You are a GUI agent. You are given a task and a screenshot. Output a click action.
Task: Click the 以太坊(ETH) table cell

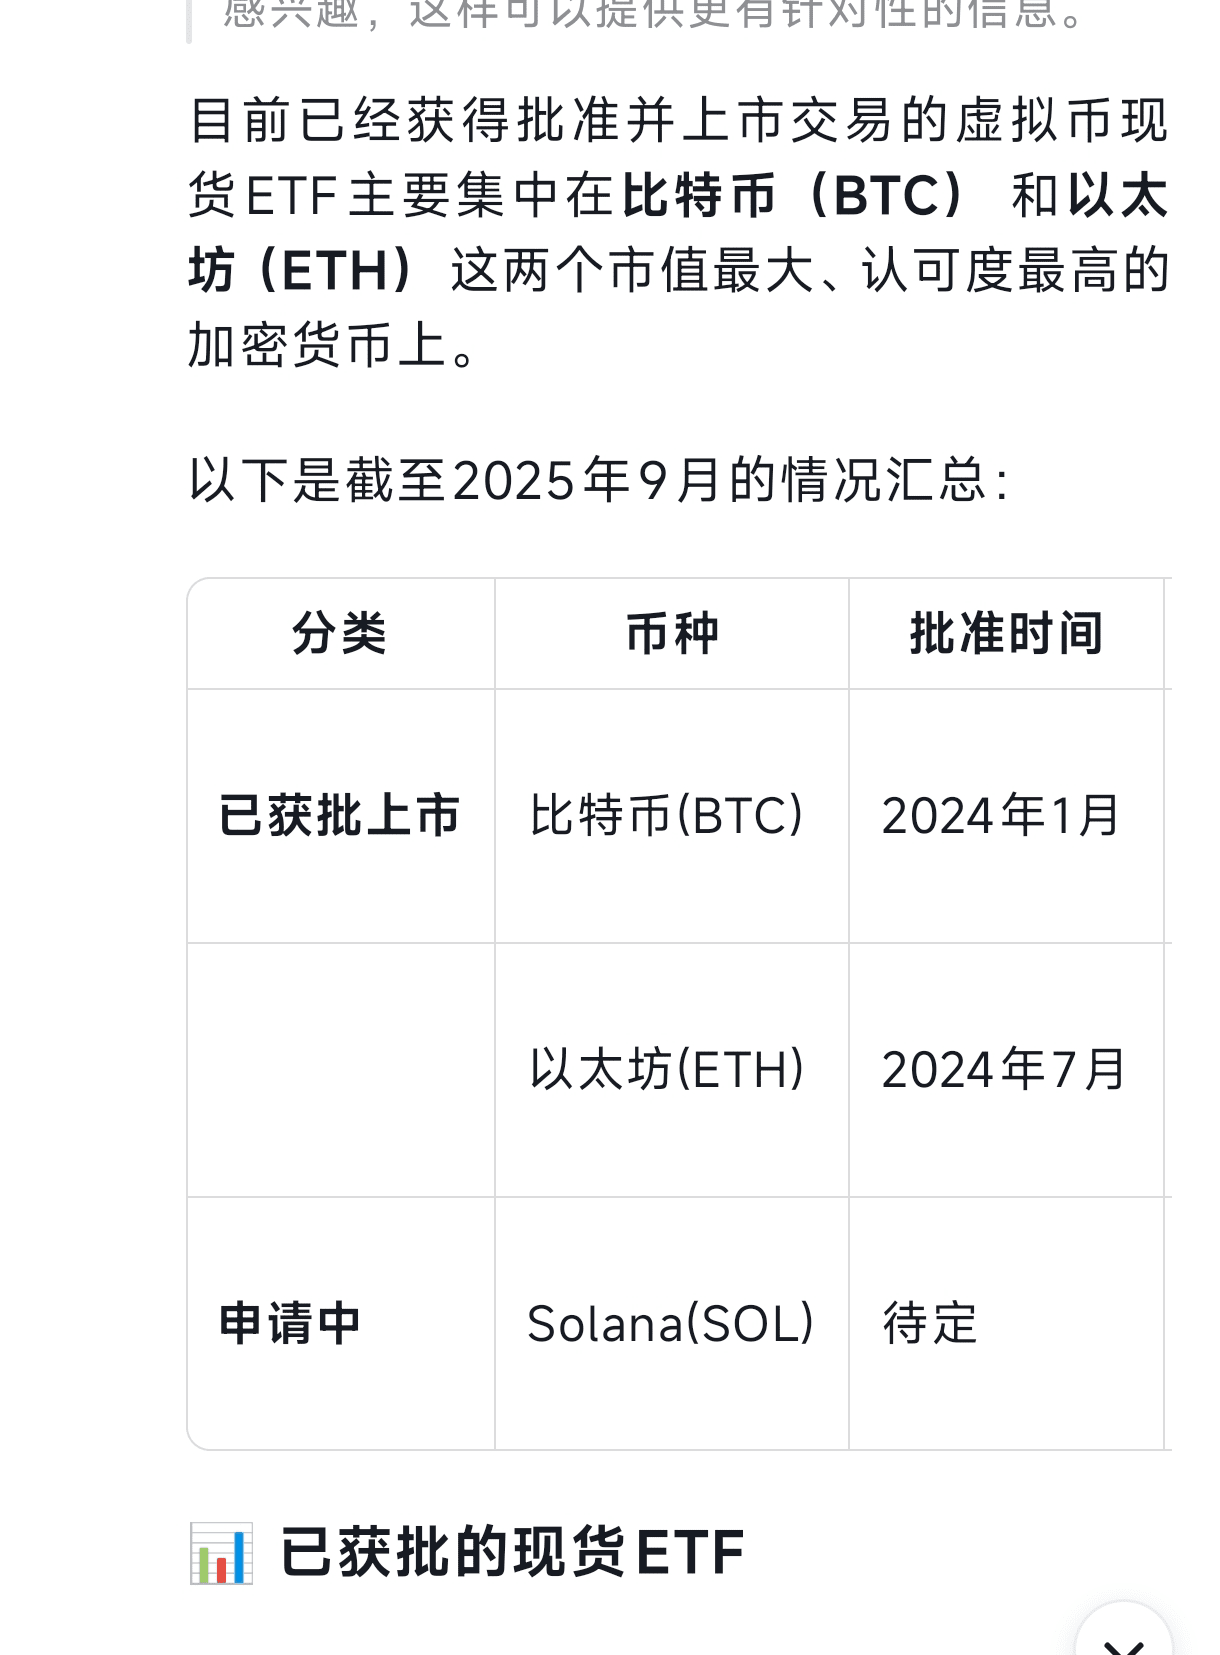tap(672, 1070)
